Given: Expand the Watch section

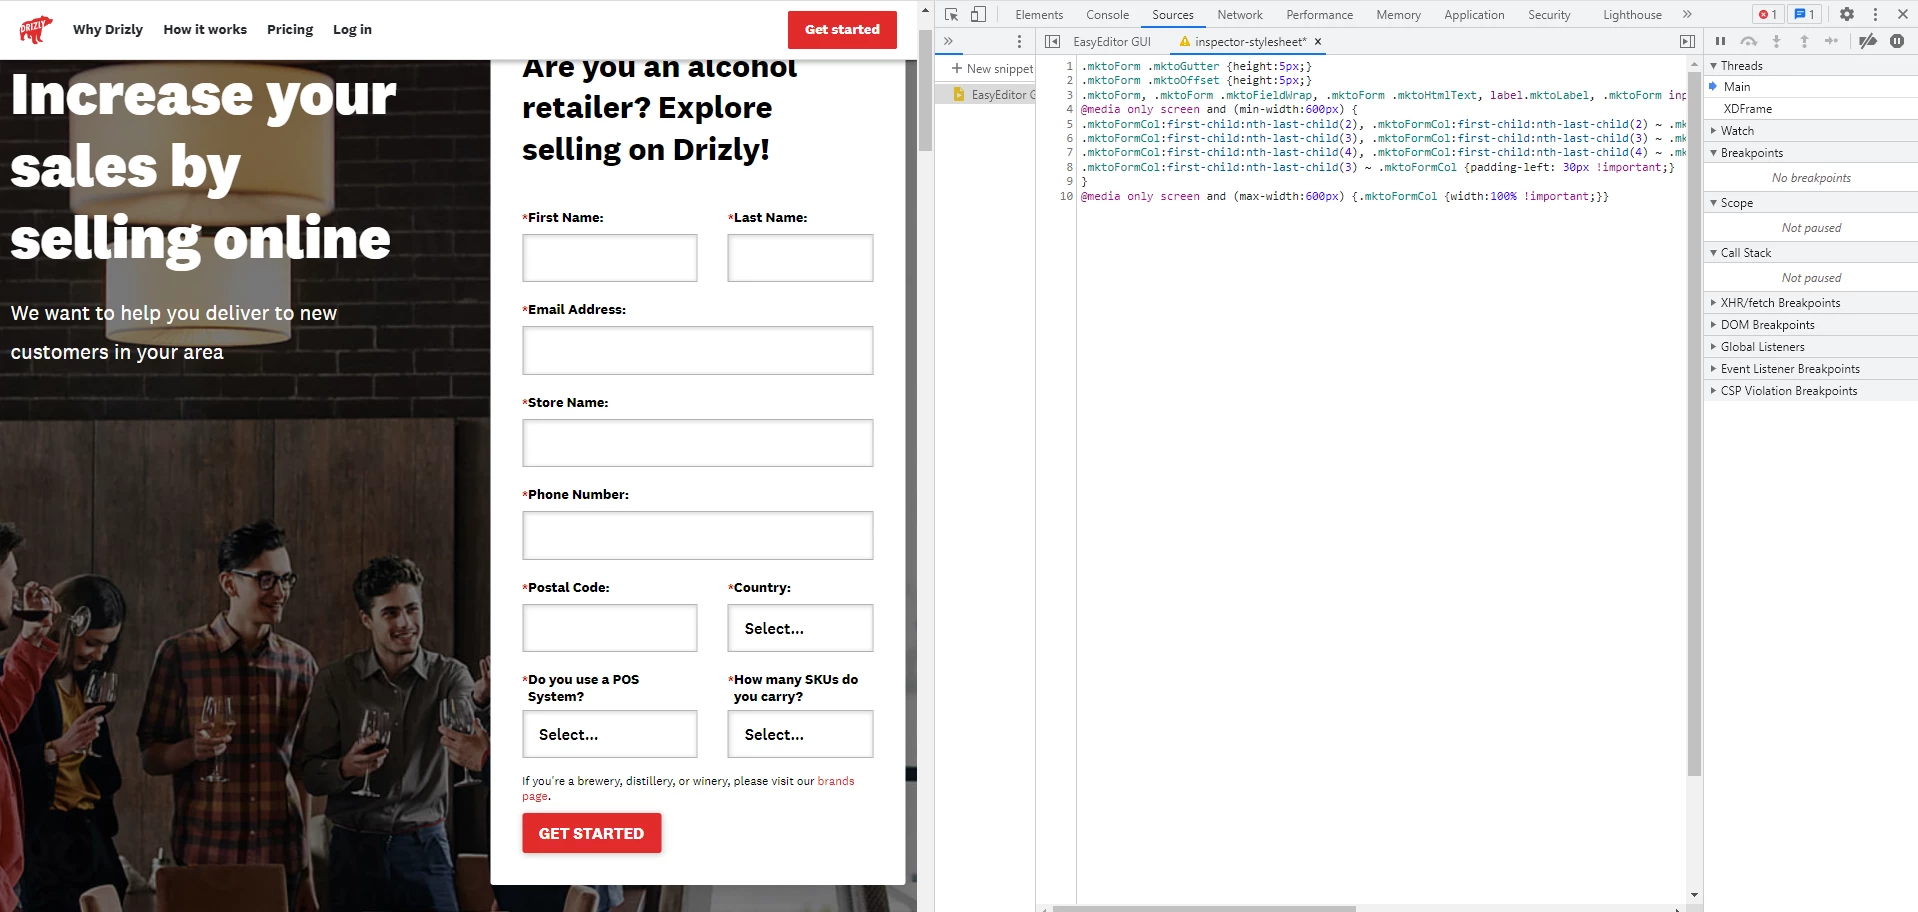Looking at the screenshot, I should coord(1811,130).
